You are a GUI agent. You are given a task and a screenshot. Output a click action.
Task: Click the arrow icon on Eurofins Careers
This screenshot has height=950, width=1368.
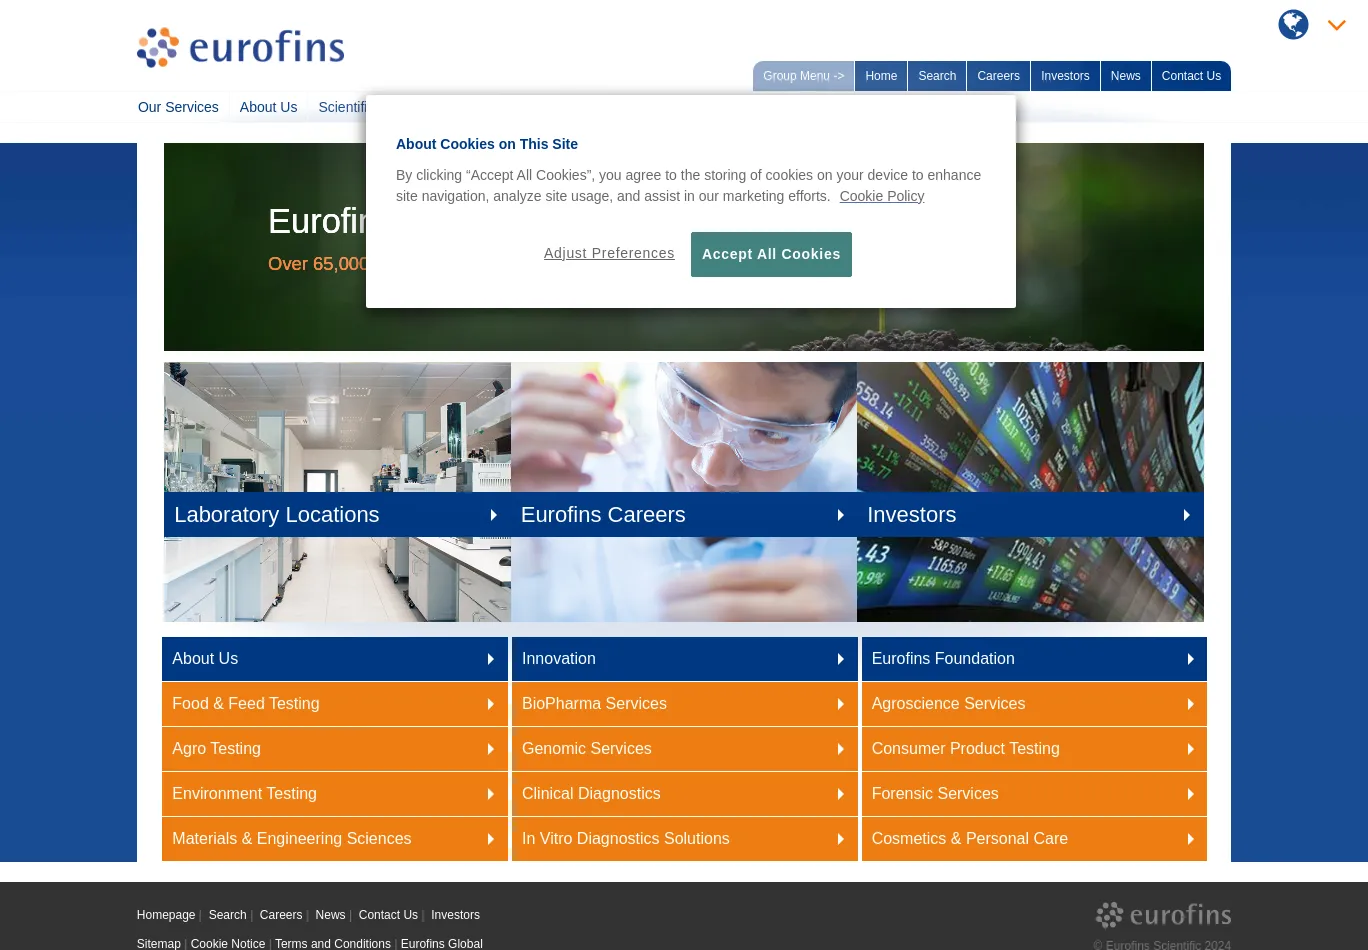[840, 515]
